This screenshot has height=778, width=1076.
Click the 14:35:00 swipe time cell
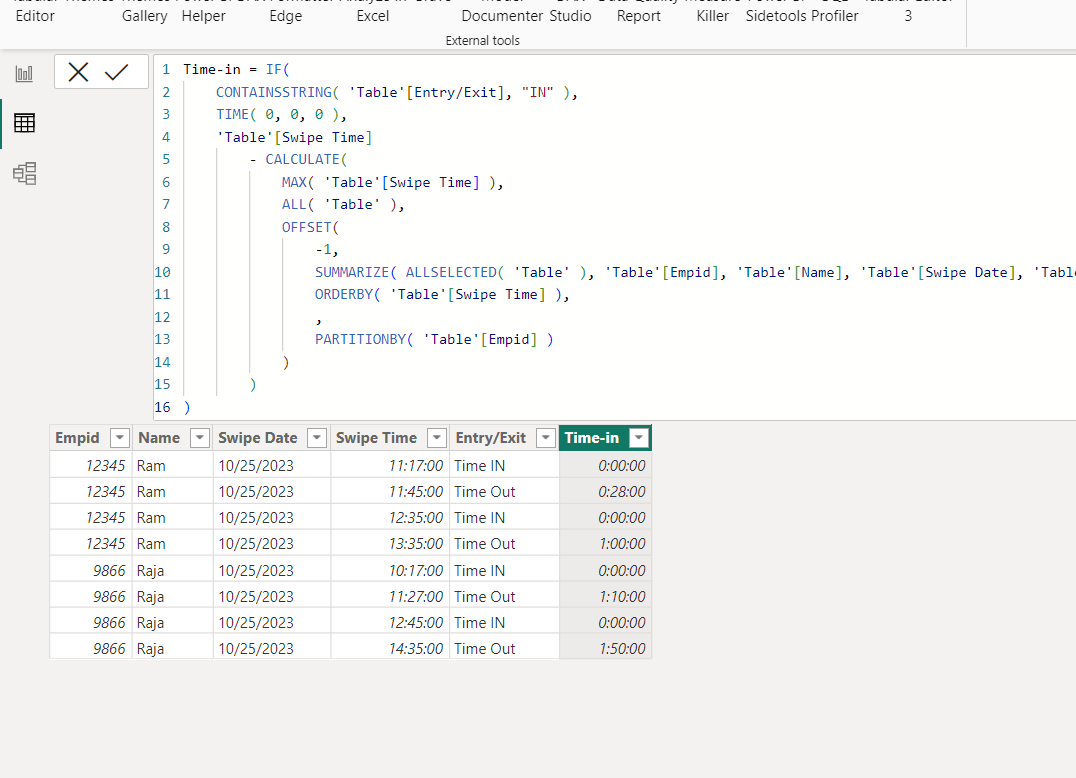coord(390,648)
